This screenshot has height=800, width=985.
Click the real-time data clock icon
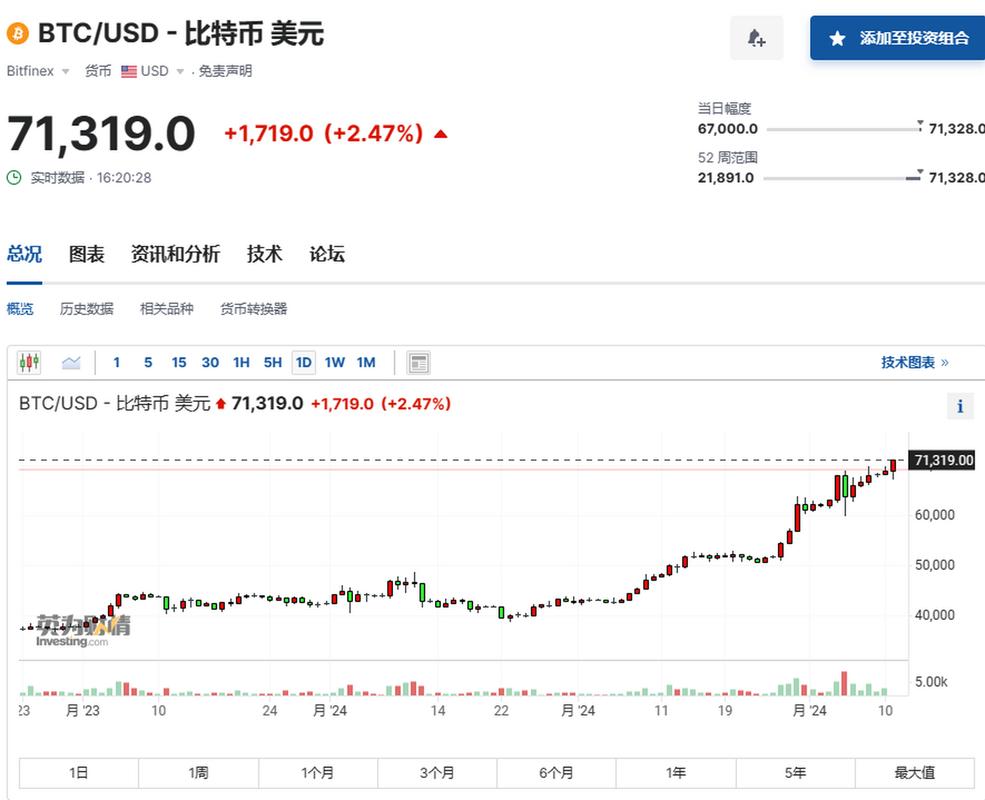12,177
